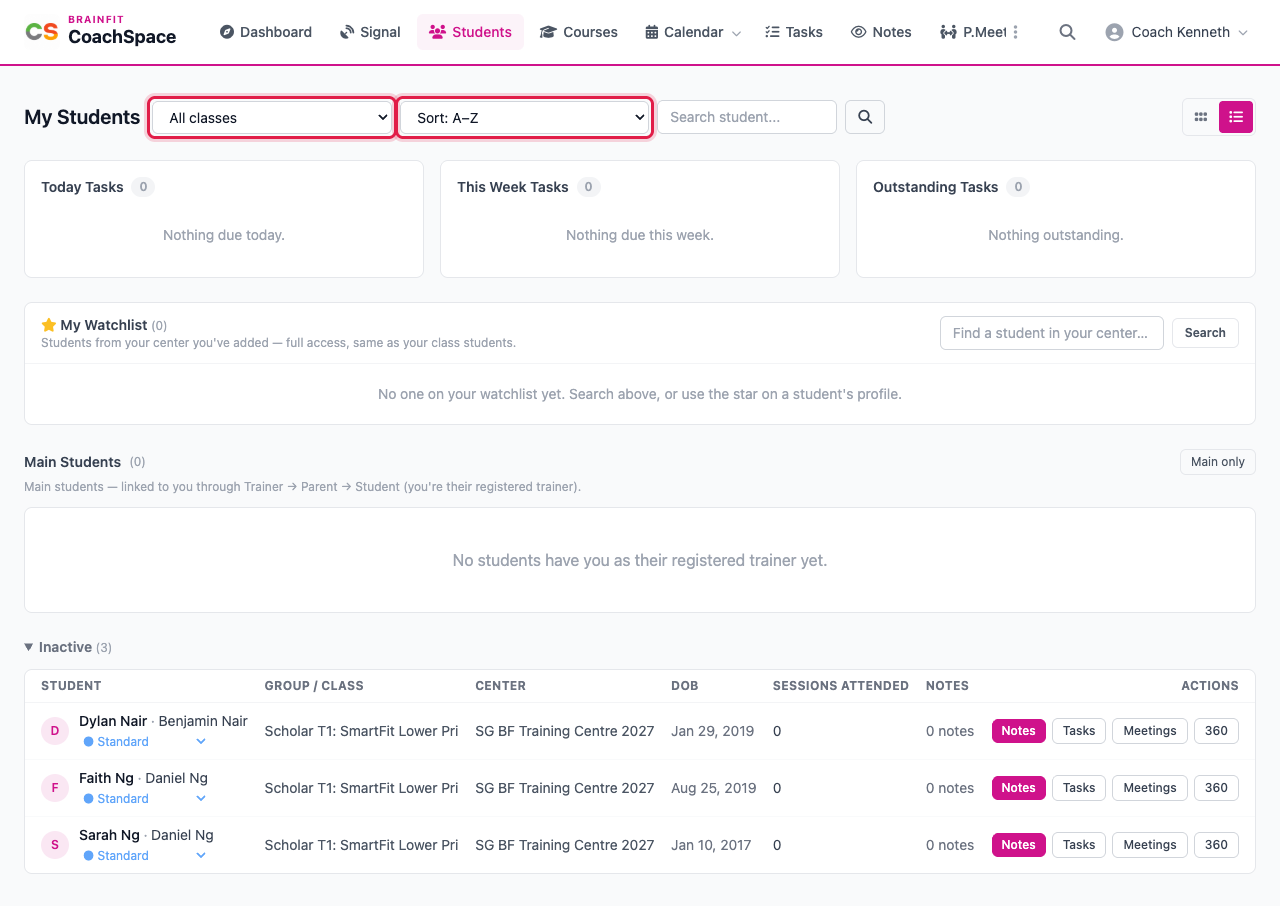Click Sarah Ng's avatar circle
1280x906 pixels.
click(54, 845)
